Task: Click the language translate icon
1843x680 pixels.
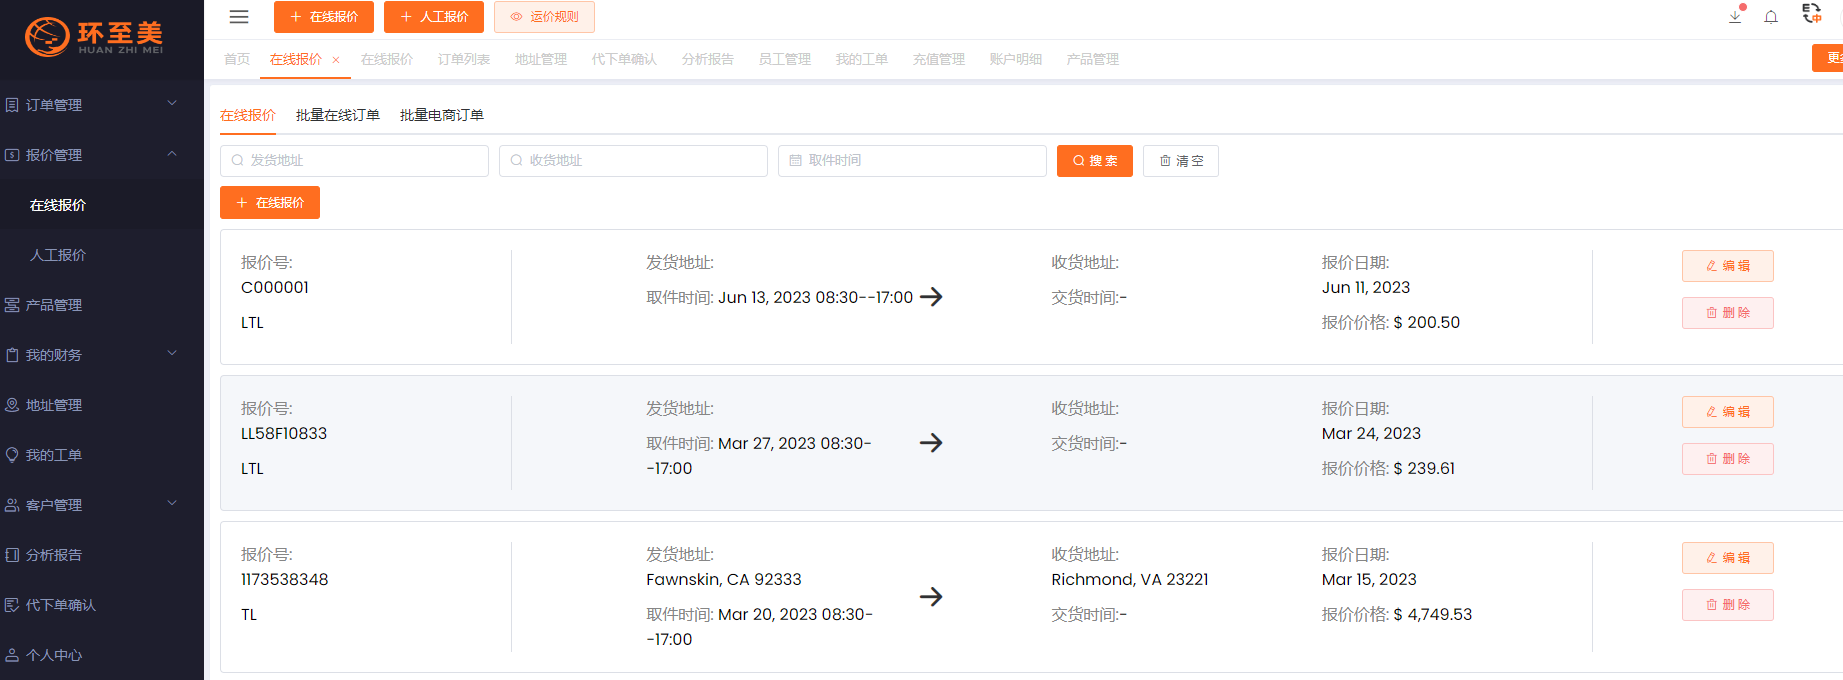Action: [x=1811, y=14]
